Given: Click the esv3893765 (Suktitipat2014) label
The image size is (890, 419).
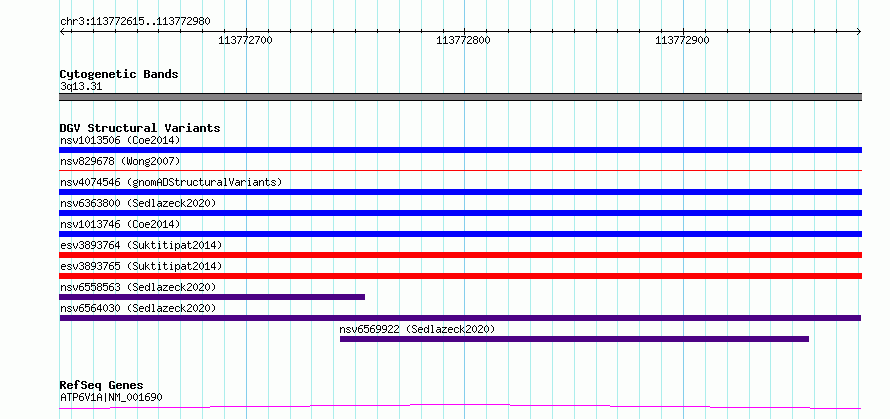Looking at the screenshot, I should click(x=141, y=266).
